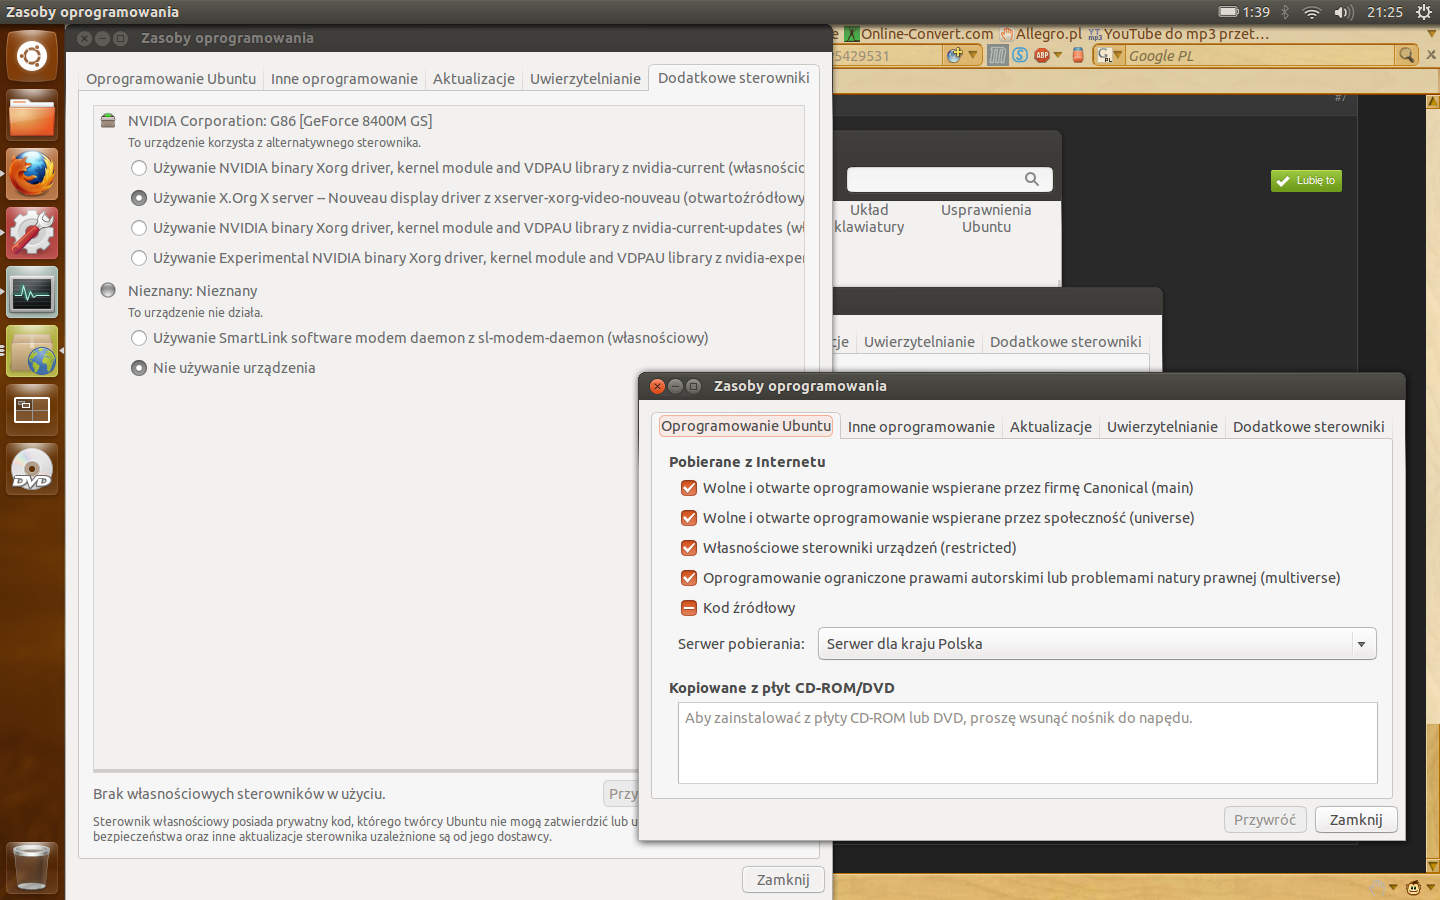Toggle the Canonical (main) software checkbox
The height and width of the screenshot is (900, 1440).
click(689, 488)
